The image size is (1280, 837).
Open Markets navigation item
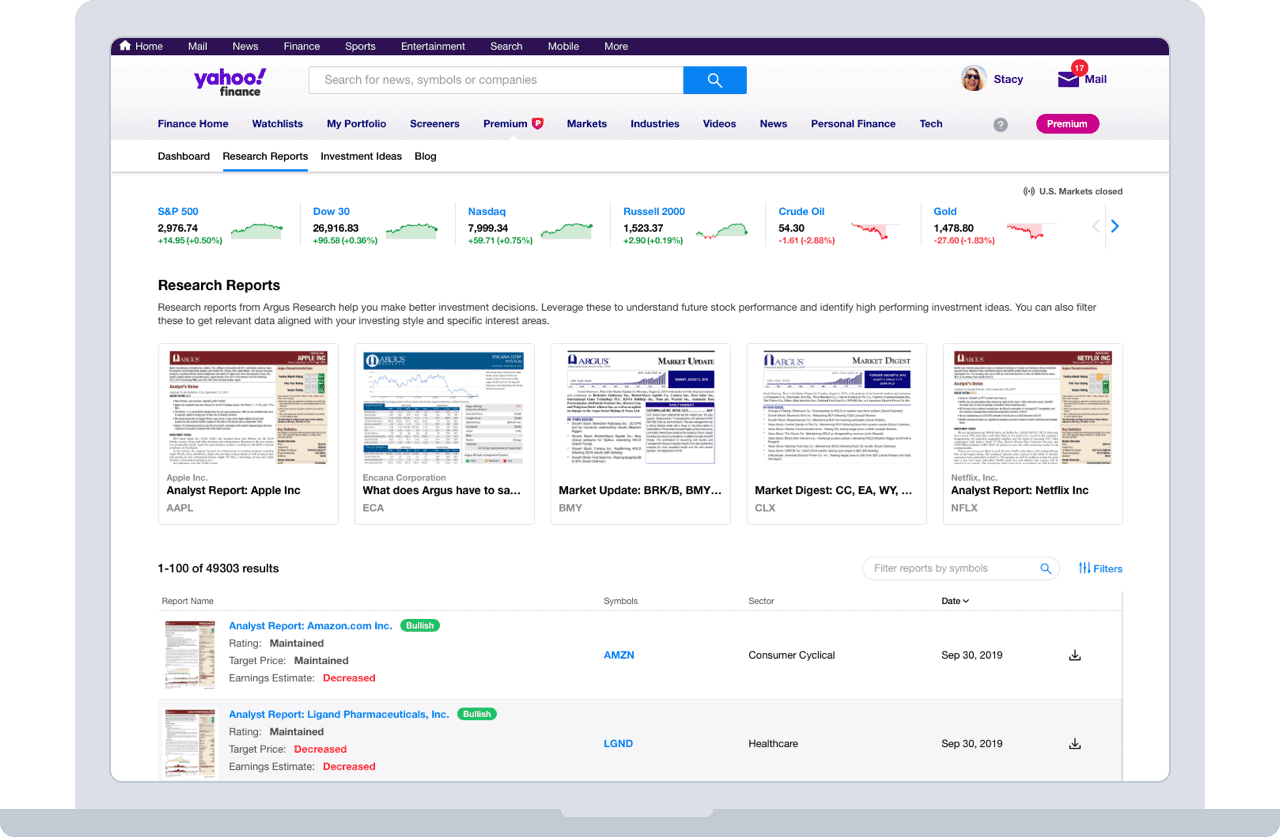tap(587, 124)
